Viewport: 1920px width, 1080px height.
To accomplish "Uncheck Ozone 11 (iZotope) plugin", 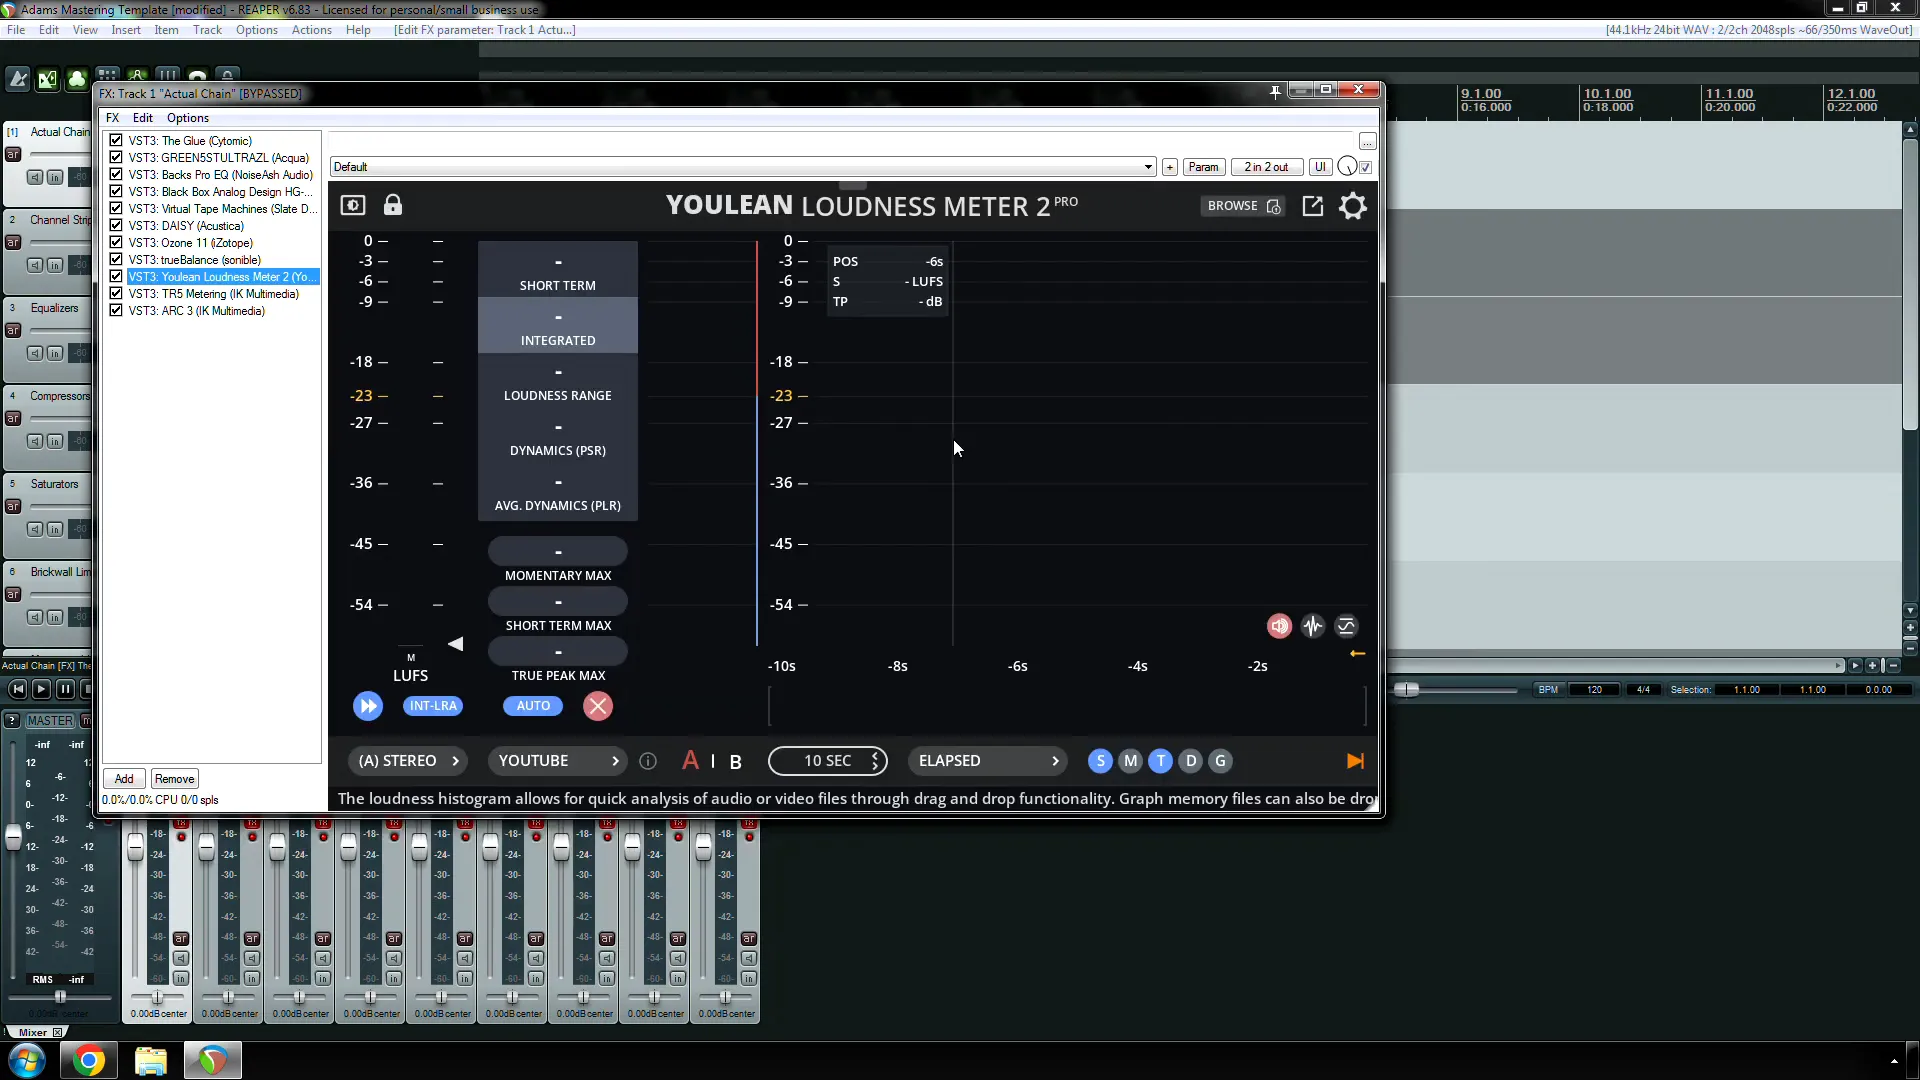I will click(116, 243).
